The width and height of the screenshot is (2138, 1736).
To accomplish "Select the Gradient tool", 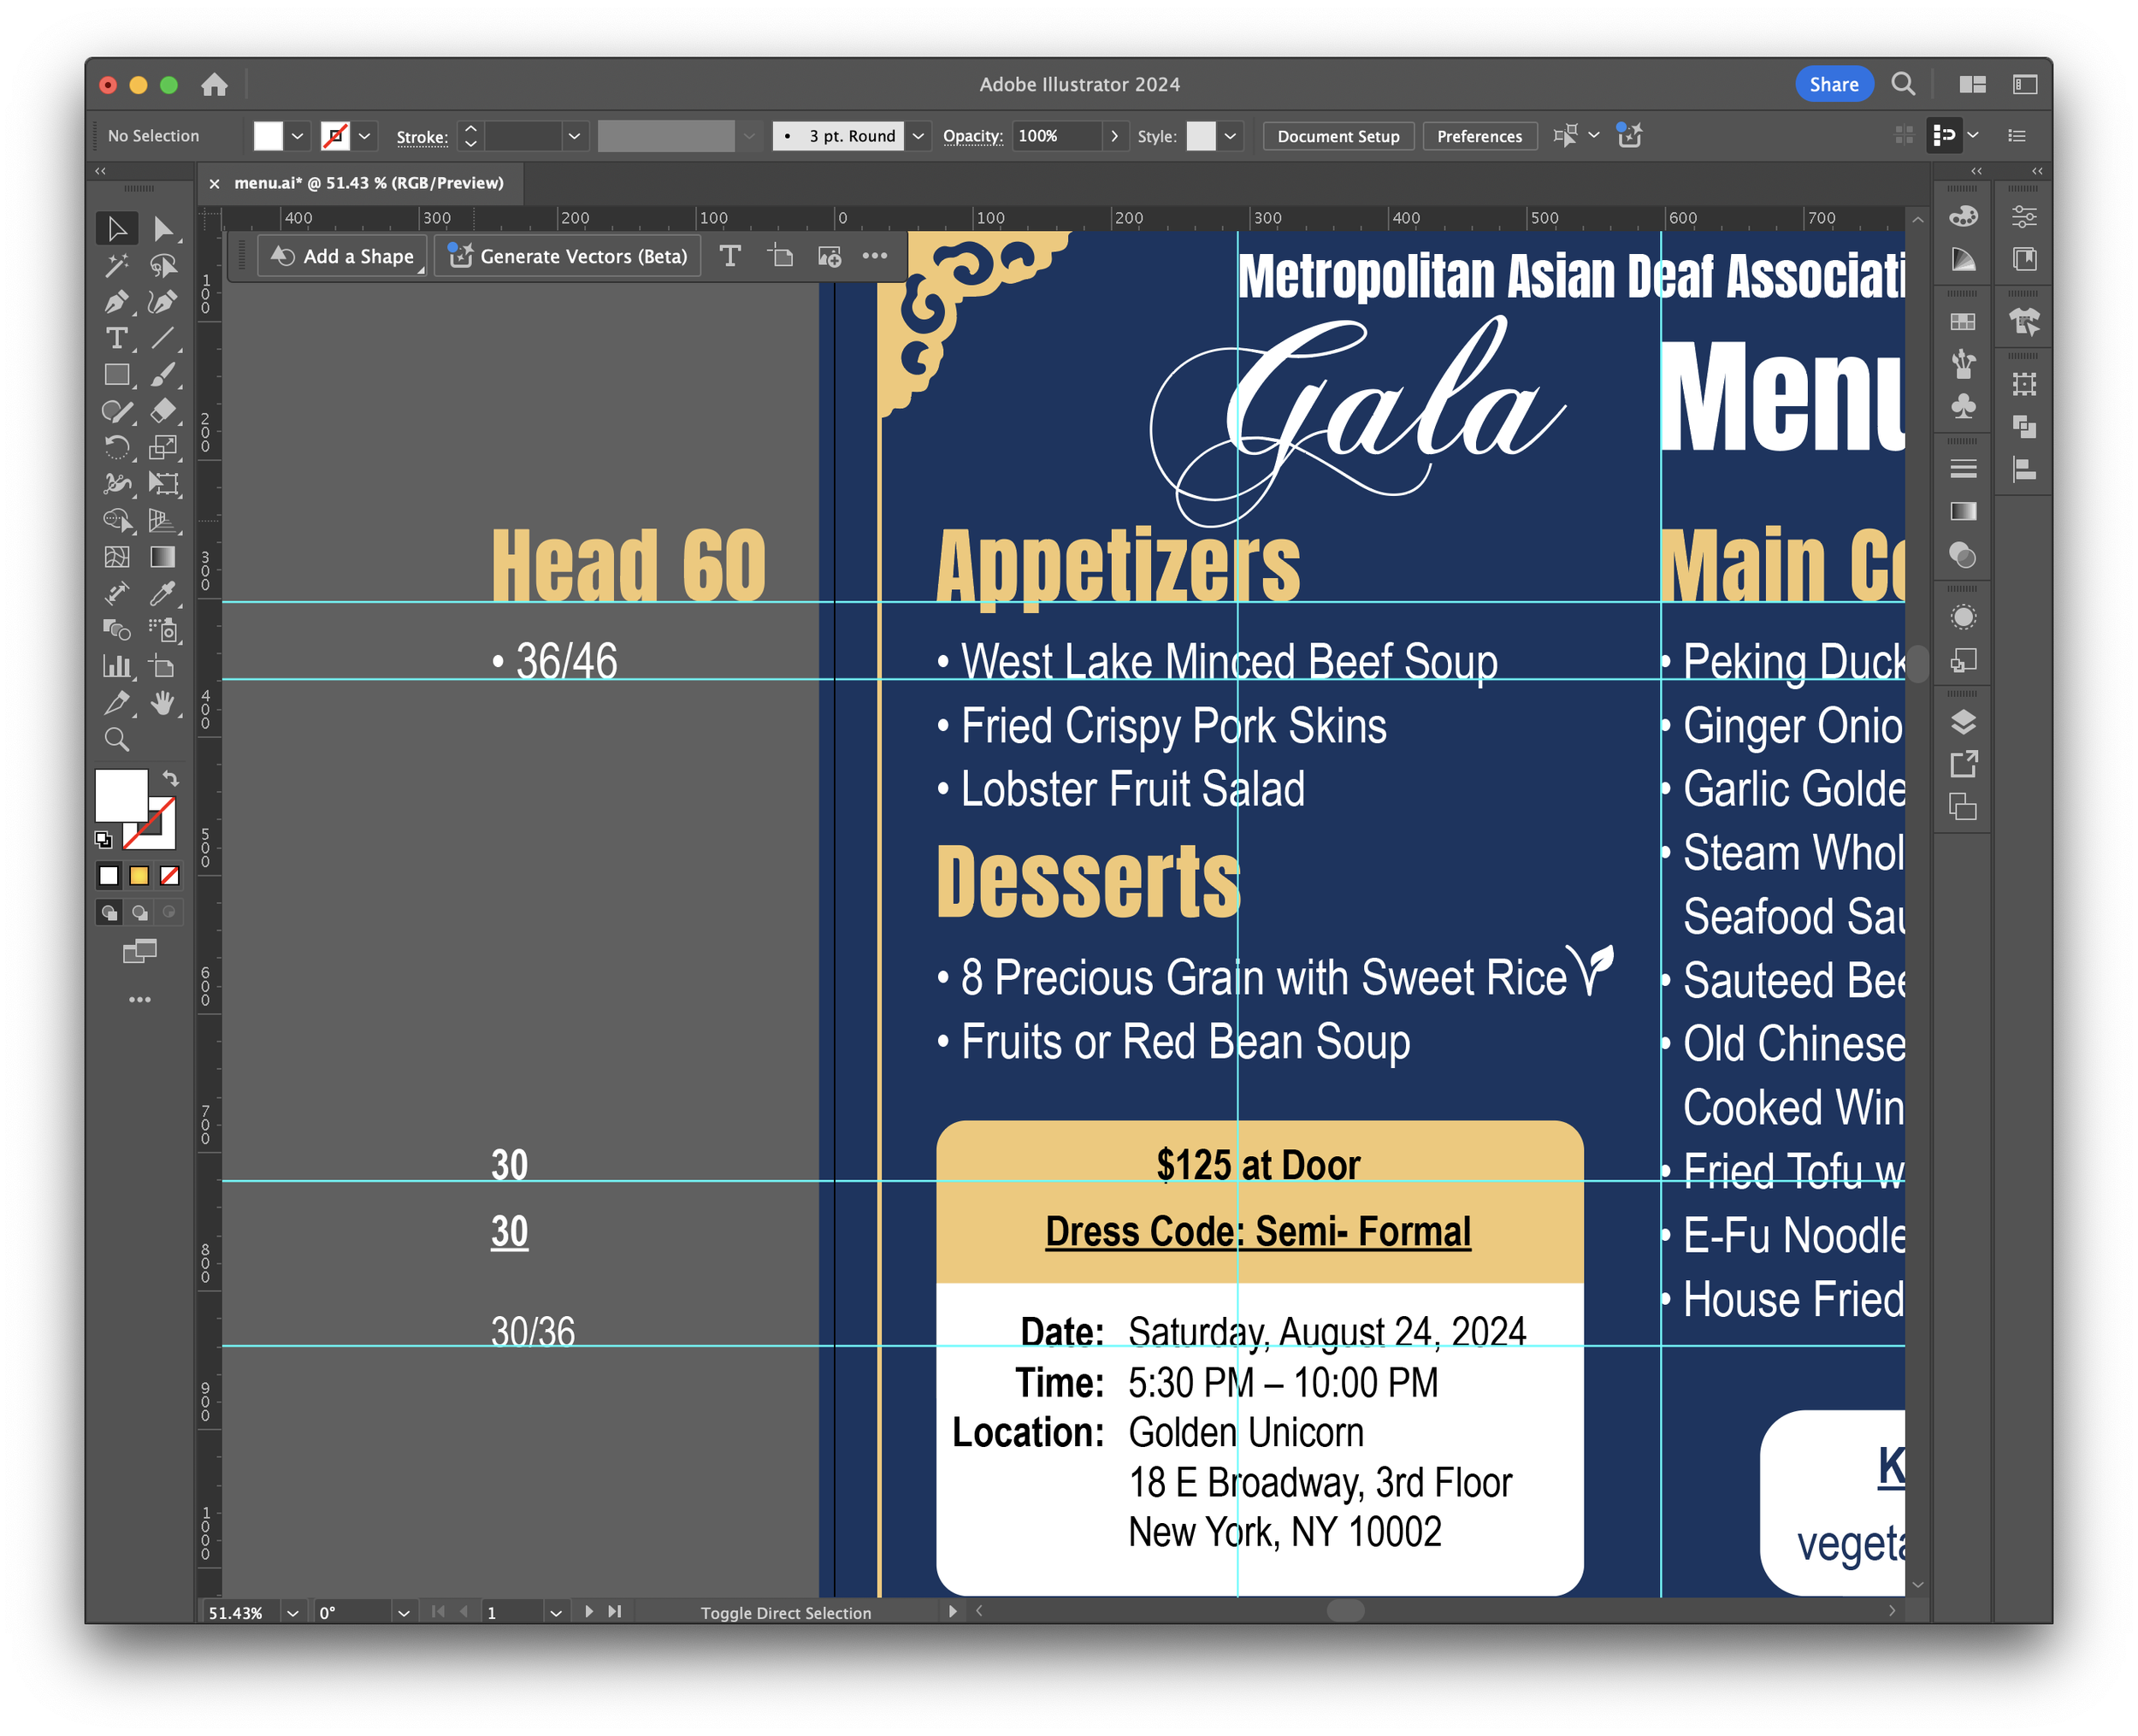I will [162, 557].
